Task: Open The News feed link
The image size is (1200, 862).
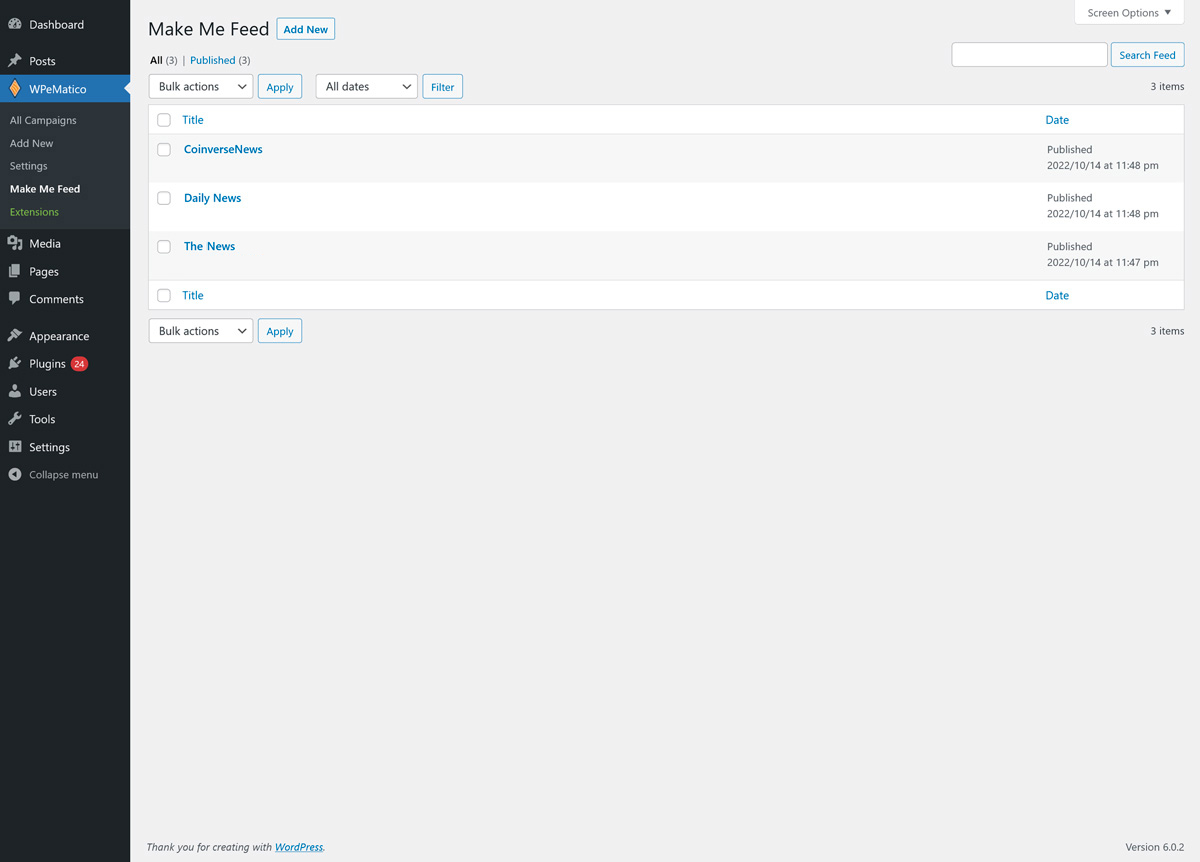Action: pyautogui.click(x=210, y=246)
